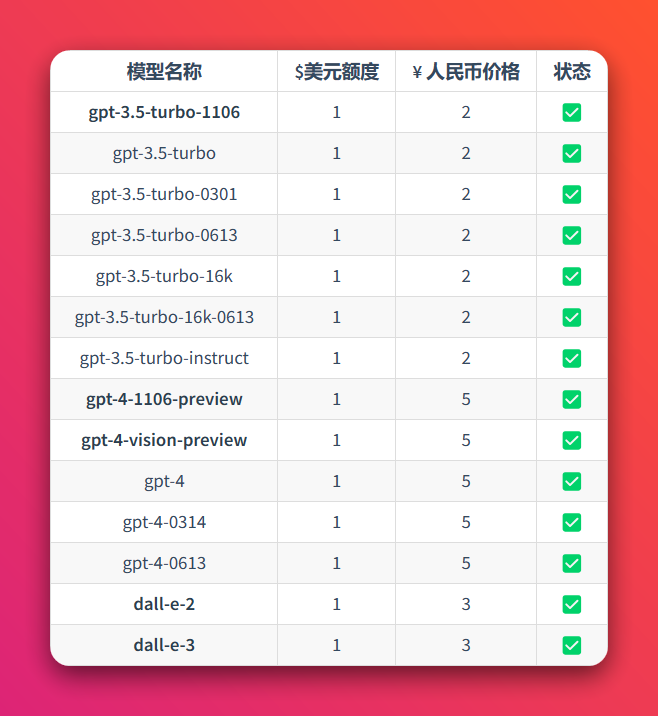Click the status check for gpt-3.5-turbo-instruct
Screen dimensions: 658x716
coord(572,358)
